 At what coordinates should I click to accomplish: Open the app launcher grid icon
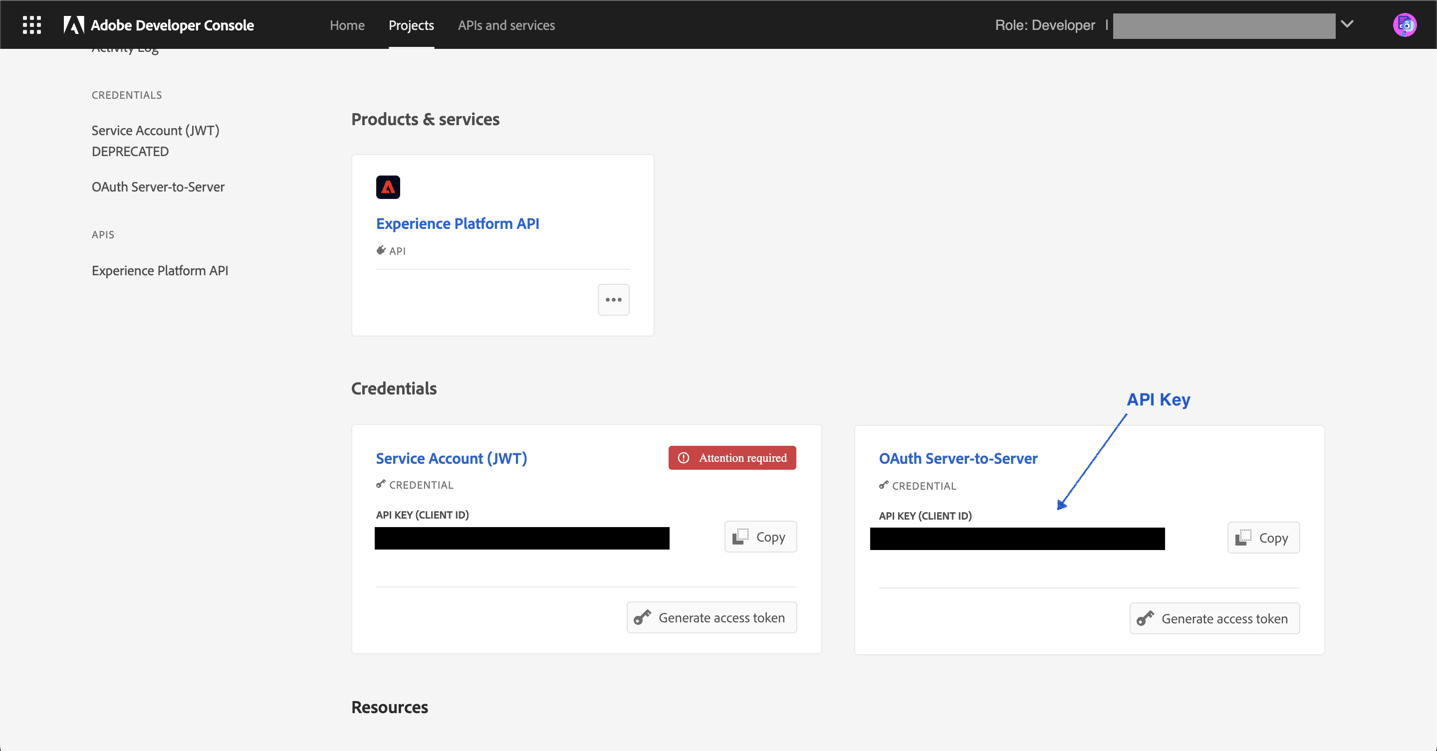coord(31,24)
